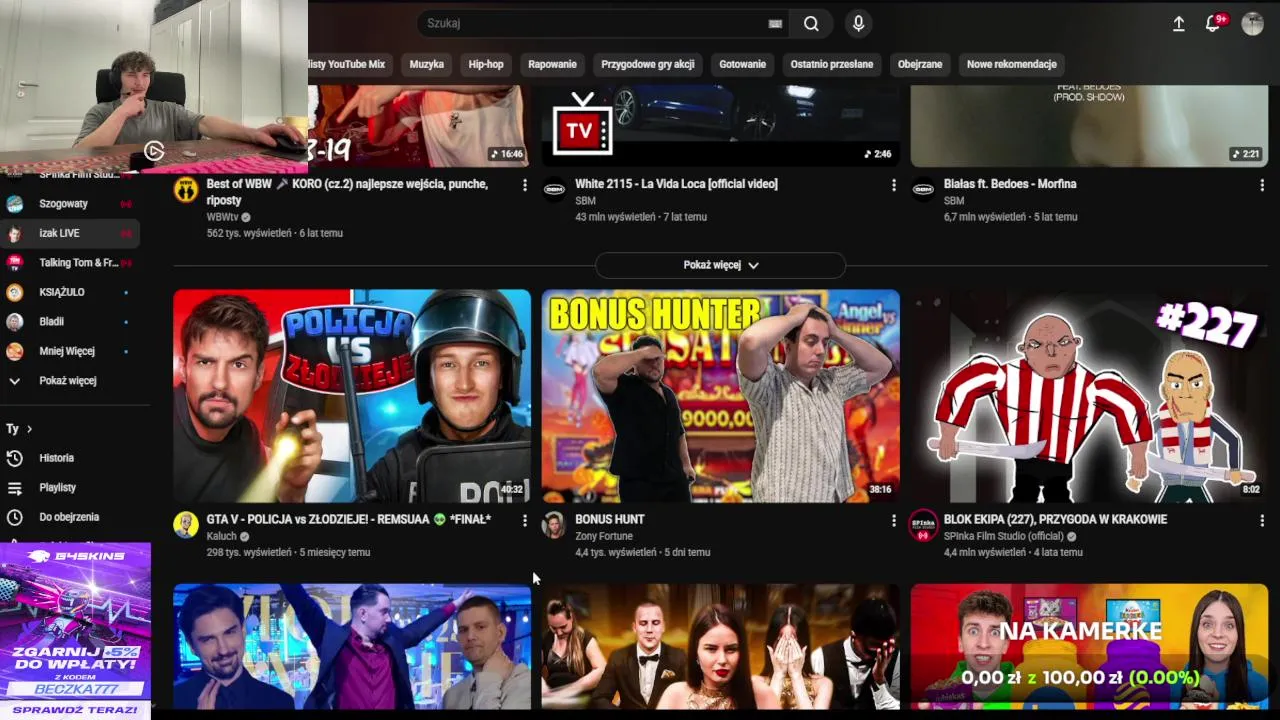Open Do obejrzenia watch later list
1280x720 pixels.
[x=70, y=517]
